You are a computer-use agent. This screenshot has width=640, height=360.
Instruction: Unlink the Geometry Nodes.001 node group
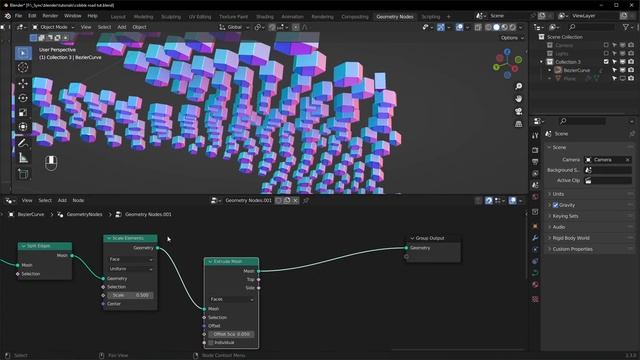click(295, 200)
